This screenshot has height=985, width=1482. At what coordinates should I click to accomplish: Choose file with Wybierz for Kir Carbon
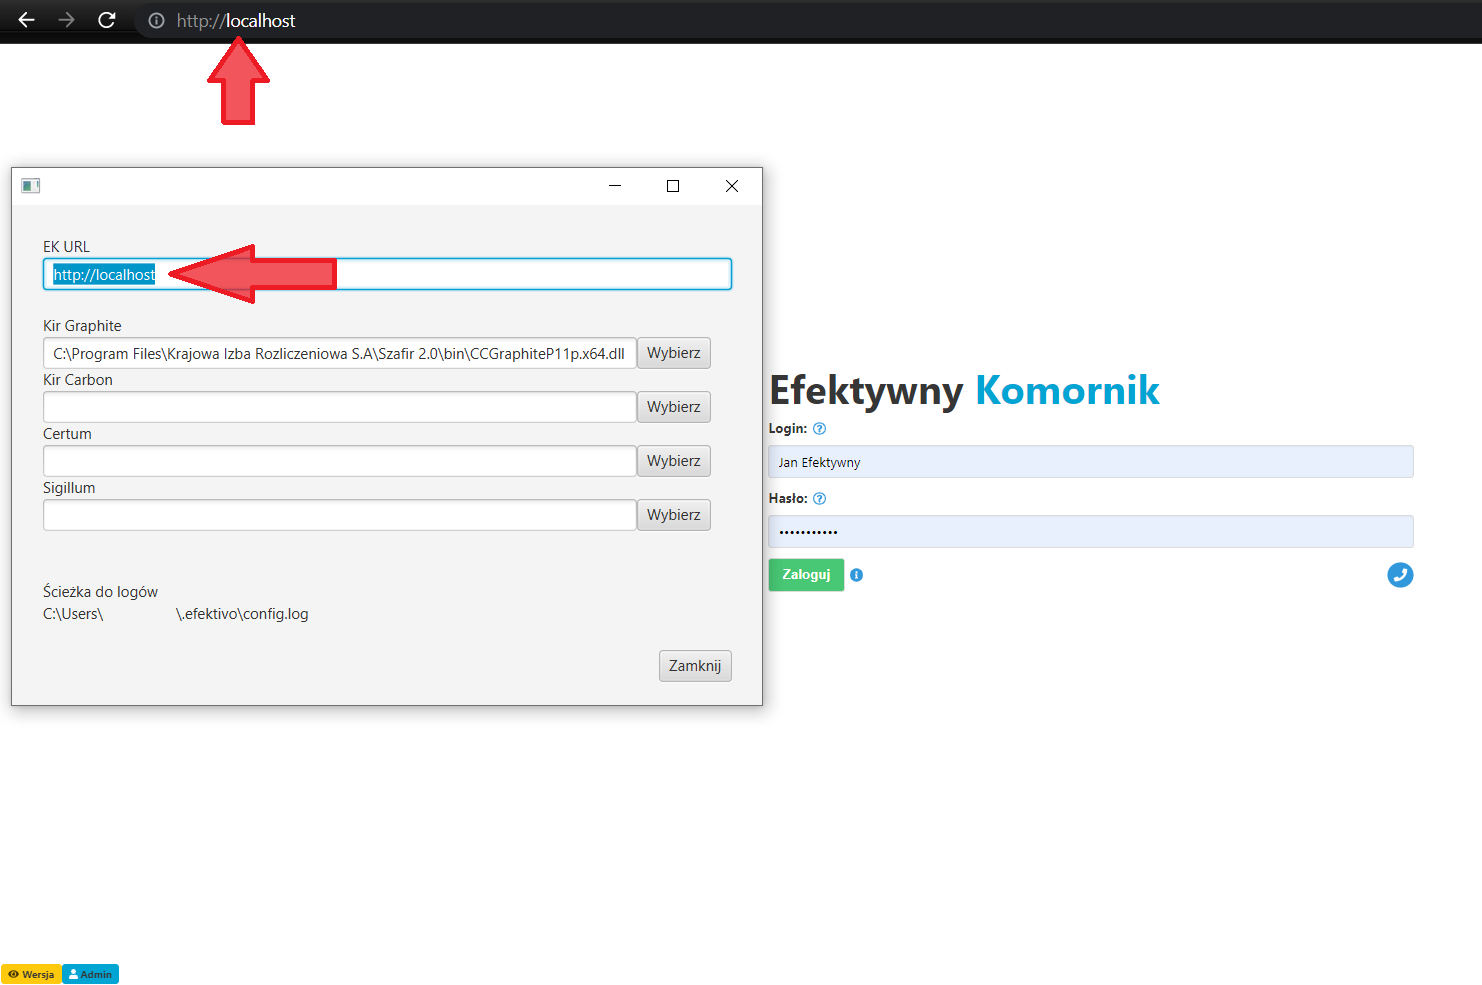(x=674, y=407)
